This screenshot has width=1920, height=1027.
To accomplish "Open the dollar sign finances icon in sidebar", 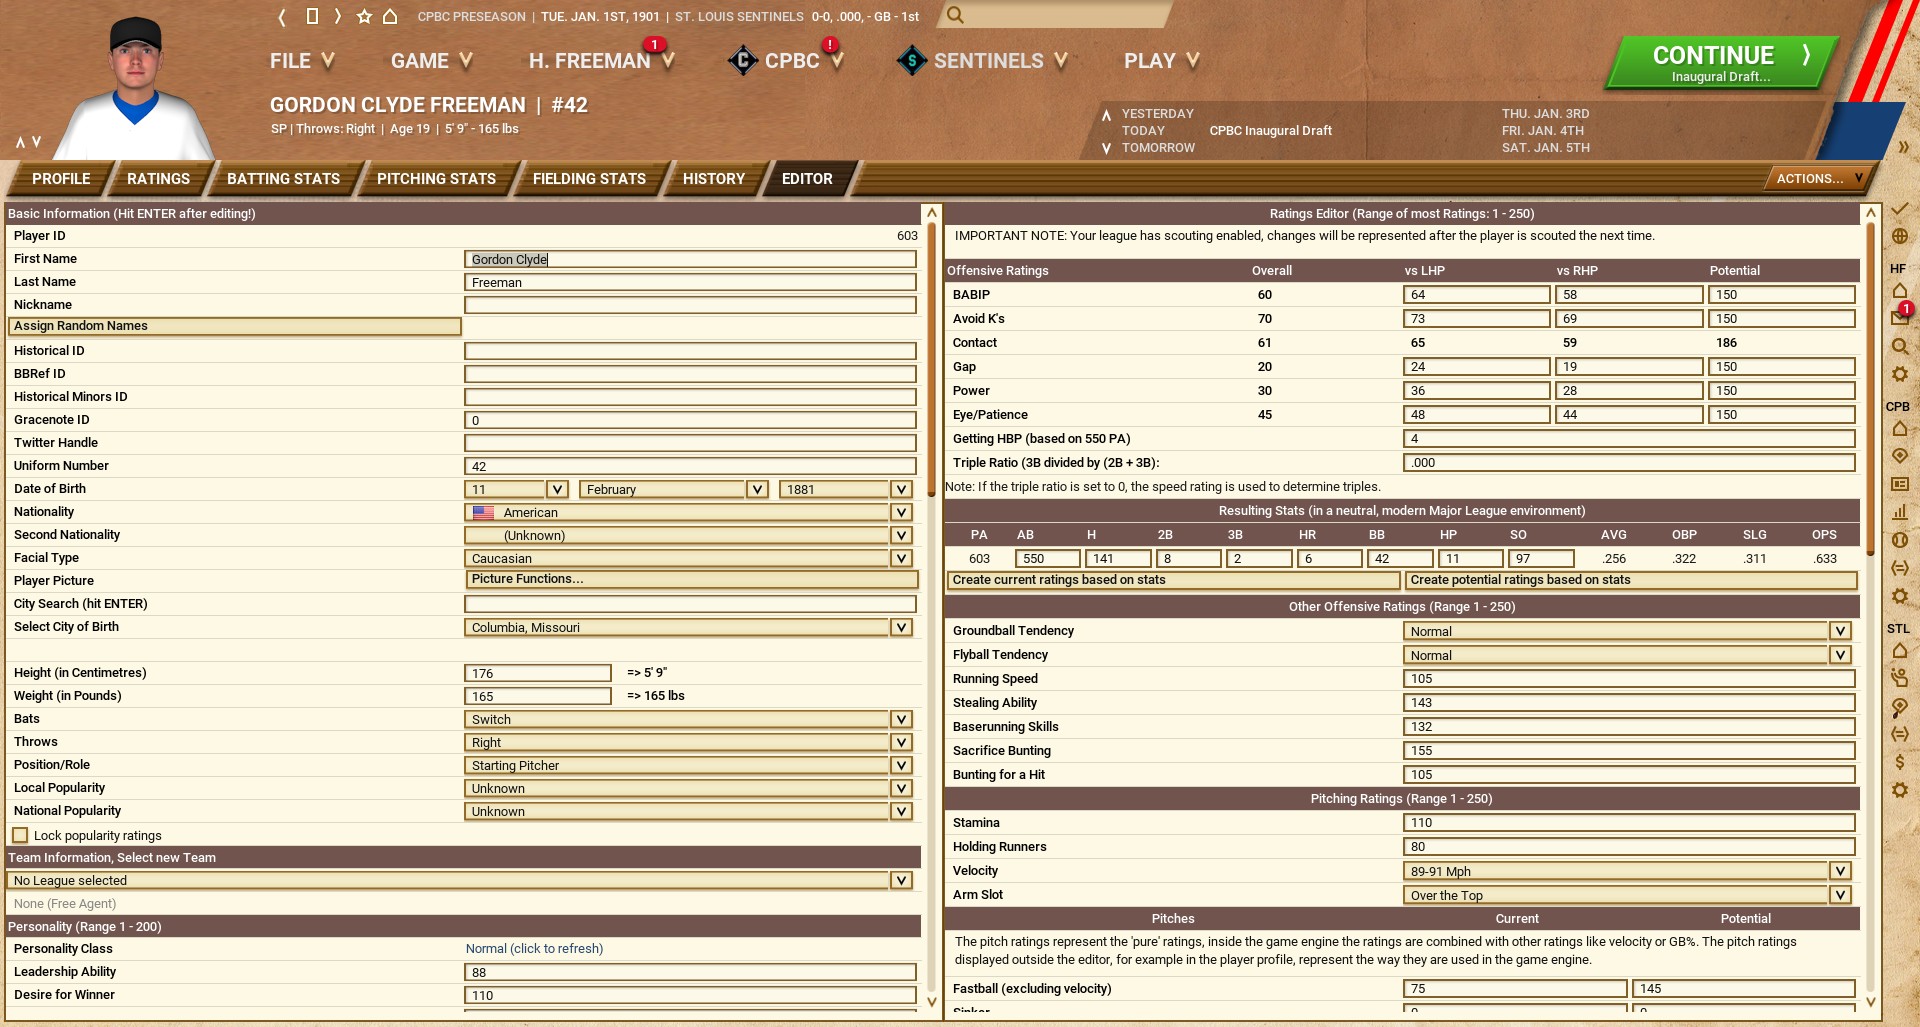I will tap(1899, 762).
